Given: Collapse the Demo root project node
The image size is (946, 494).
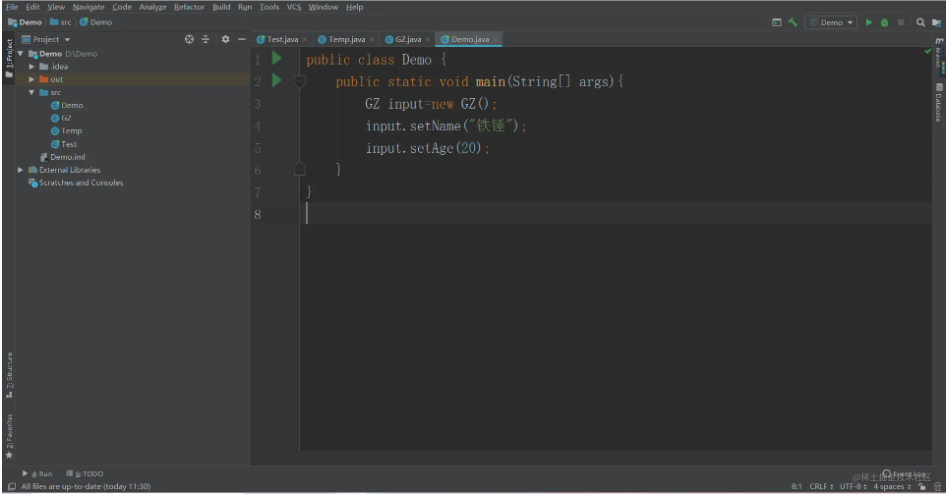Looking at the screenshot, I should (x=21, y=54).
